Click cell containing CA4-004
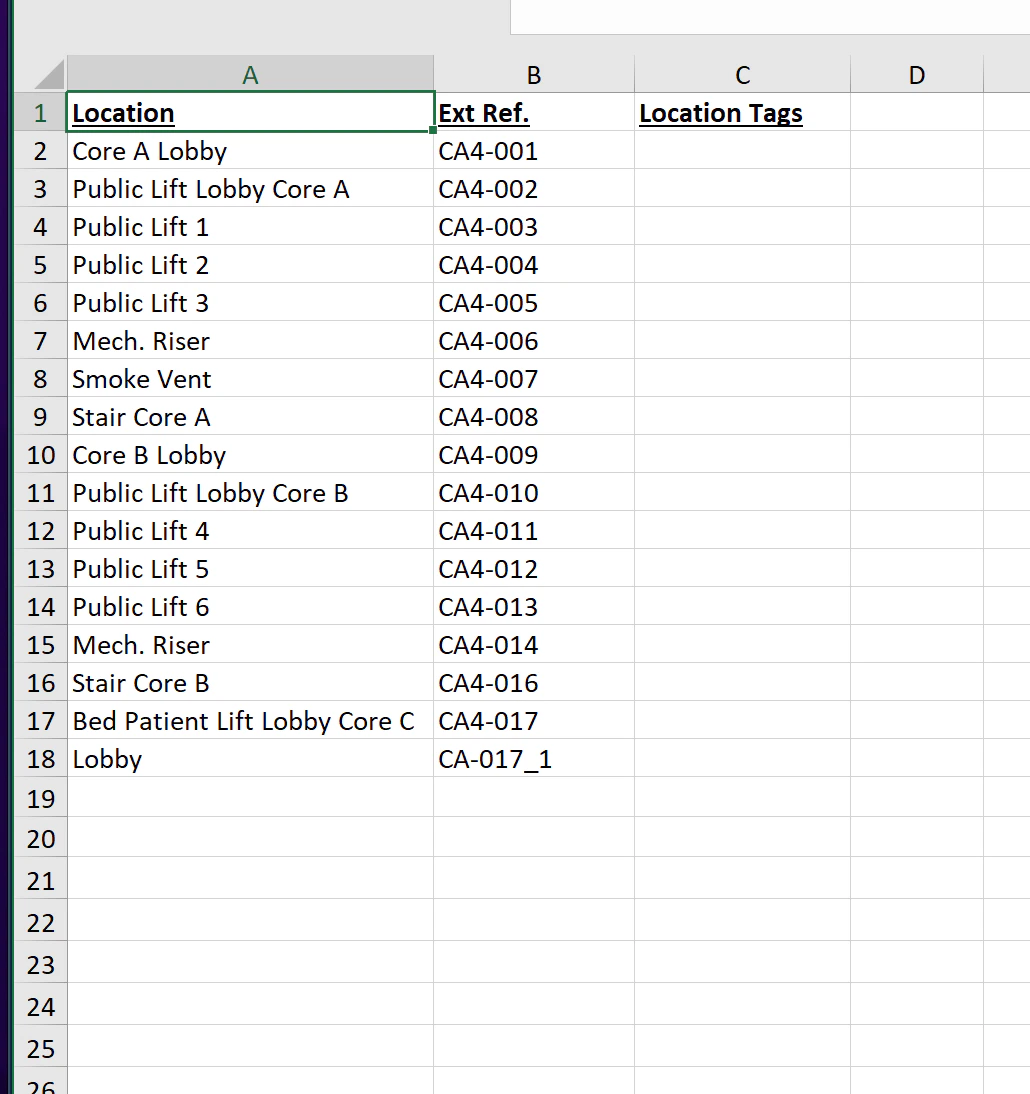1030x1094 pixels. (x=534, y=264)
